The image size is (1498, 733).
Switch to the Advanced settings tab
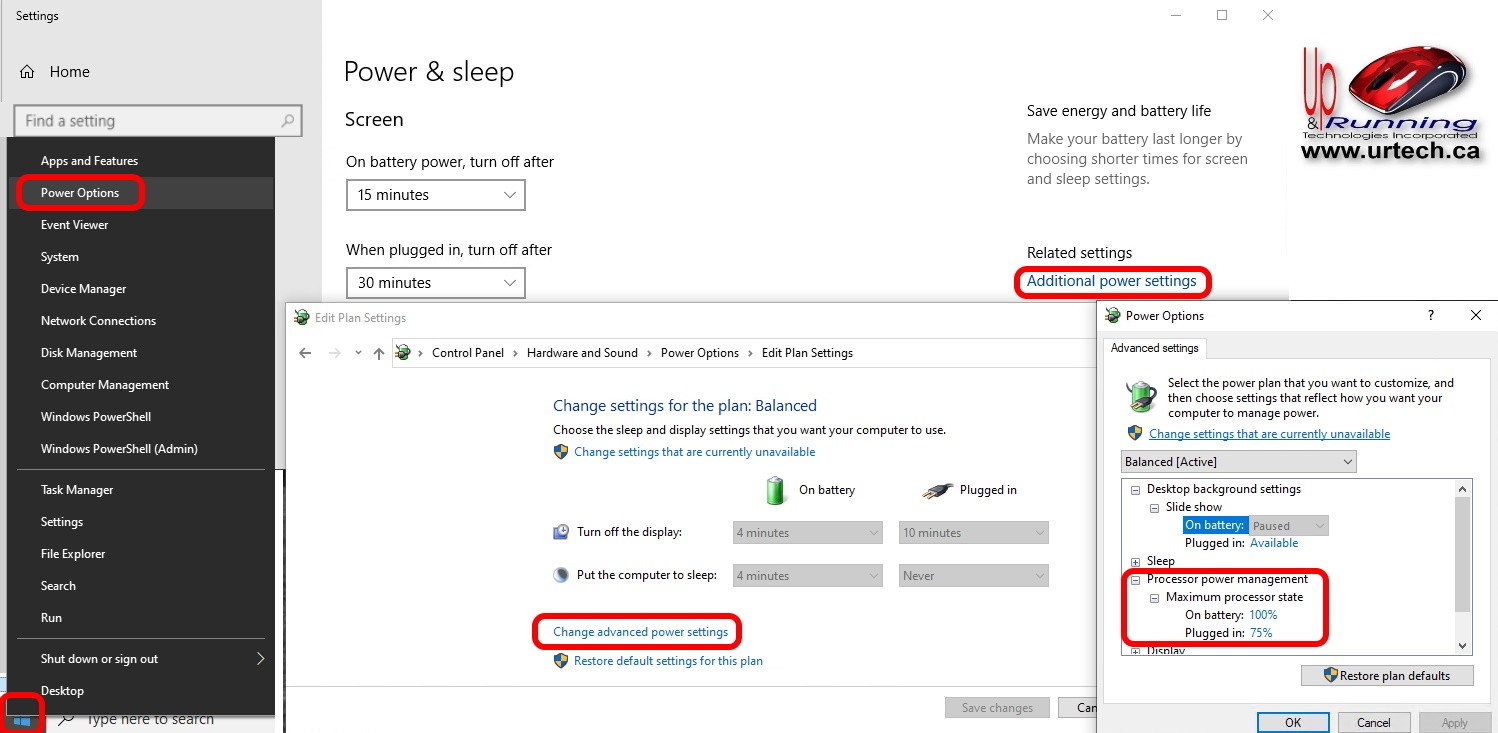pos(1154,348)
